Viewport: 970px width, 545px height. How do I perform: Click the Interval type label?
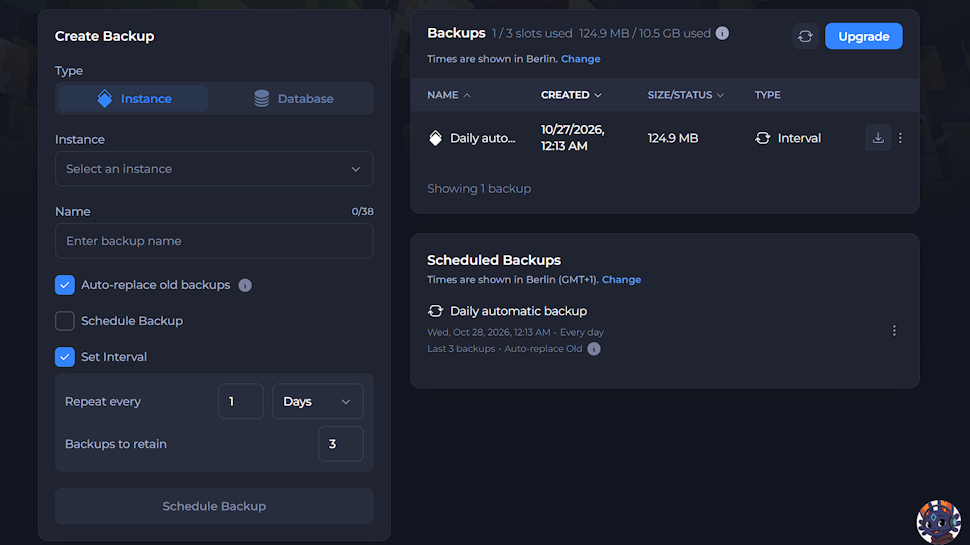799,138
